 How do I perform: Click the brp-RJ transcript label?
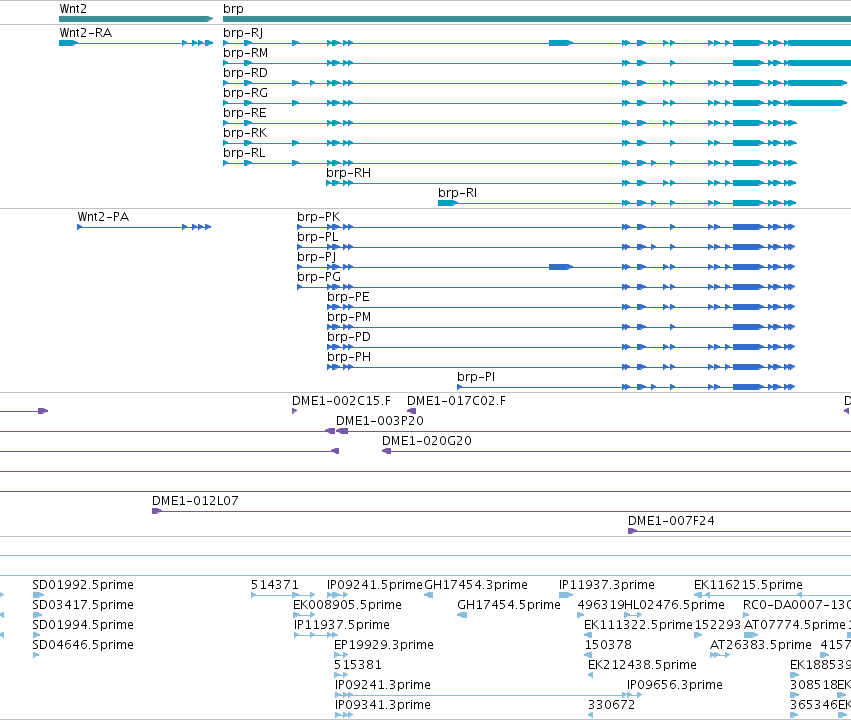[x=243, y=33]
